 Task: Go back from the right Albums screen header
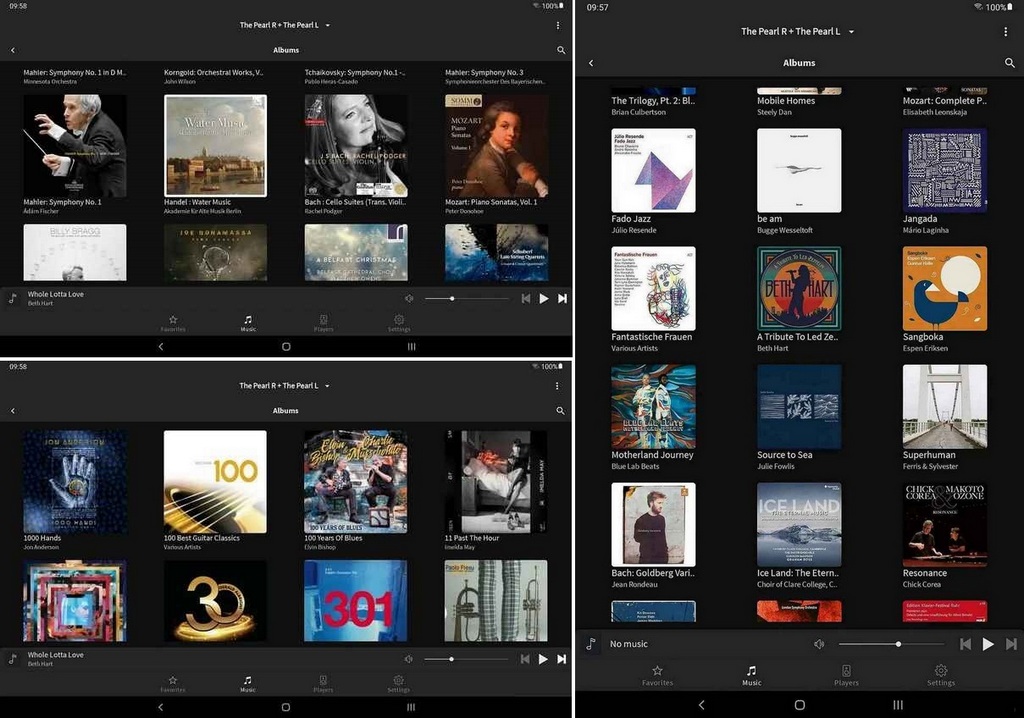click(591, 63)
